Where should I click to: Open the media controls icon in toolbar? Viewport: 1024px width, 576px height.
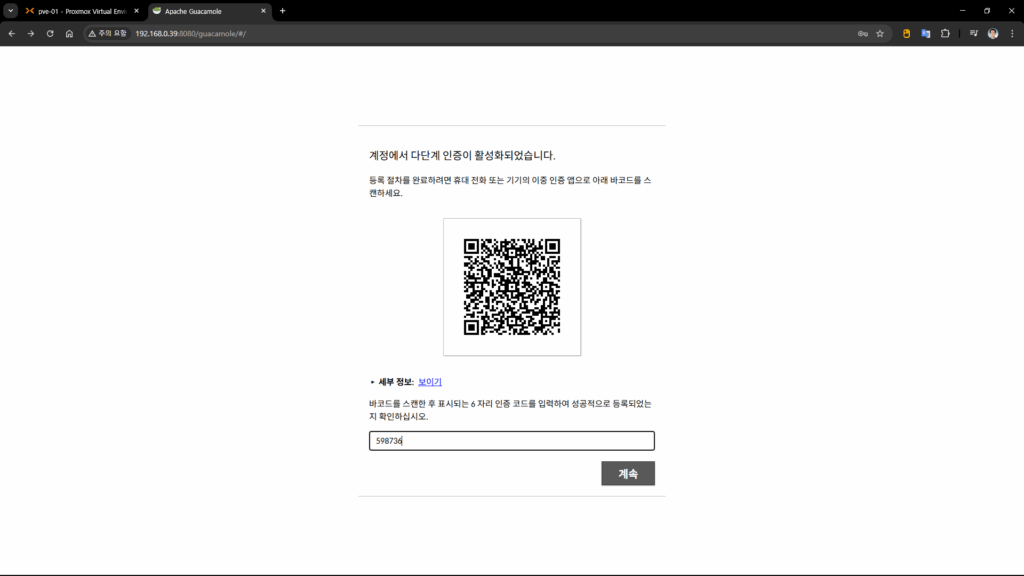973,33
